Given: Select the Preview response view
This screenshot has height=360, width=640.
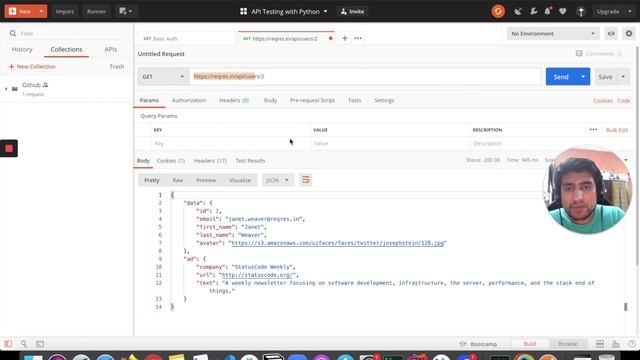Looking at the screenshot, I should tap(206, 180).
